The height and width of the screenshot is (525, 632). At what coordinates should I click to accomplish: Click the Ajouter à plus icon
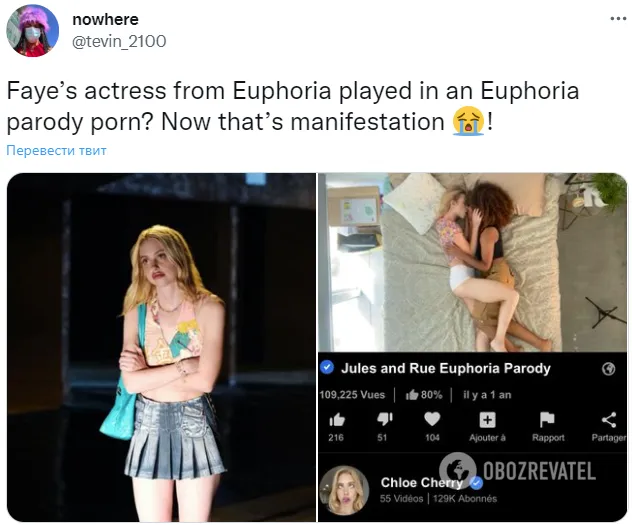pos(487,420)
